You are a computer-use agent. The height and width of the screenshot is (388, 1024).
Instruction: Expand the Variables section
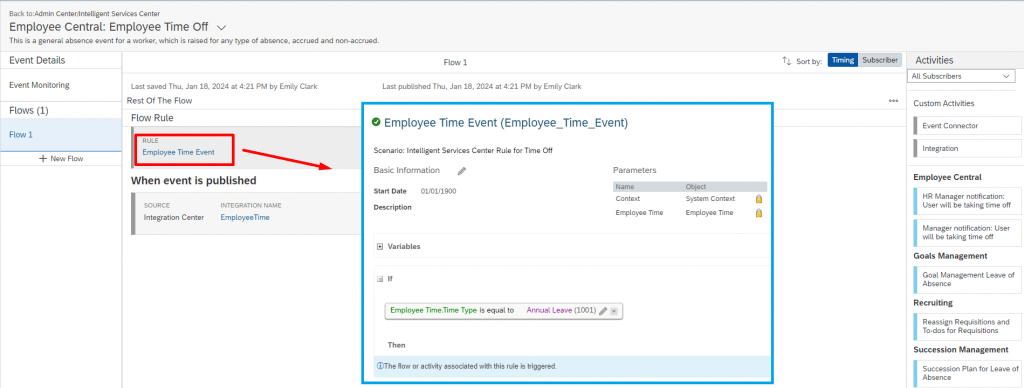380,247
